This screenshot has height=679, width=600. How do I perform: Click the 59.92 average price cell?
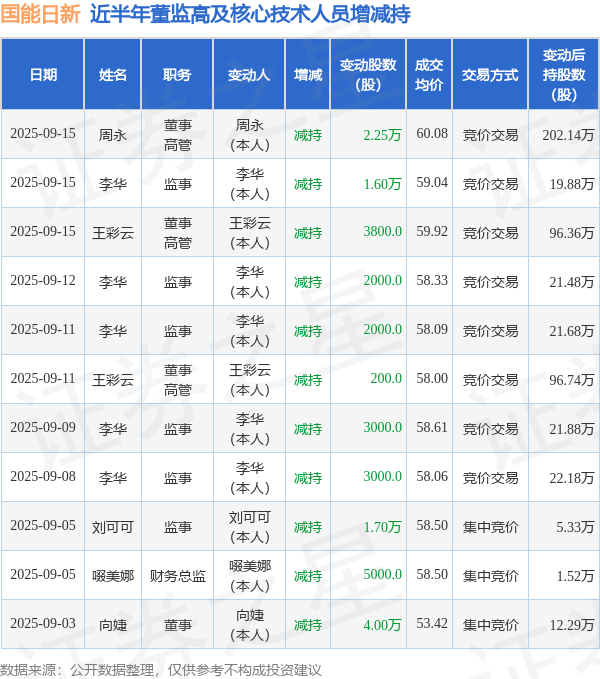coord(432,231)
